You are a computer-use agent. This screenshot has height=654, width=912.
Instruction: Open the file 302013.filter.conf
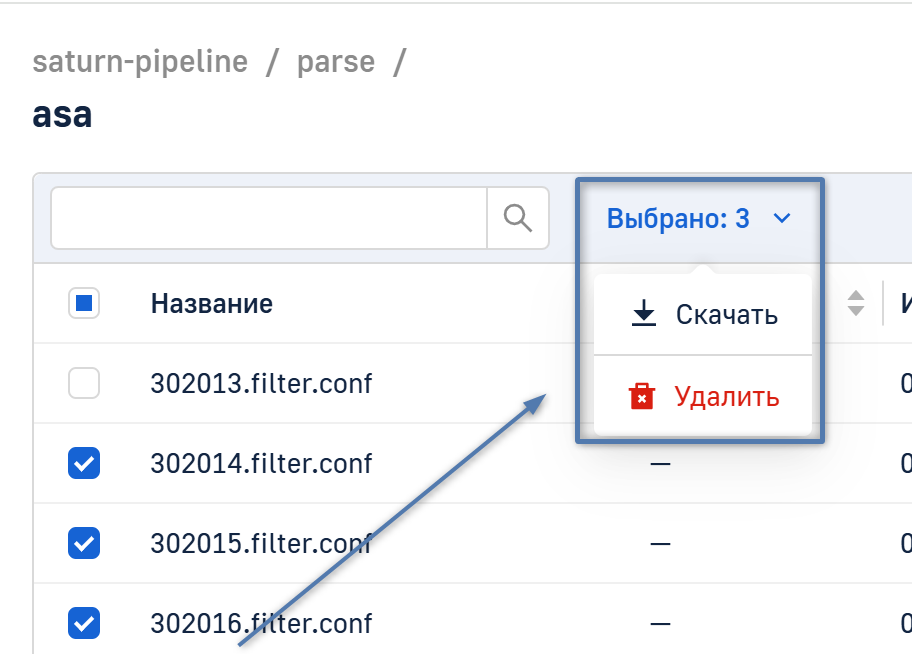[261, 383]
